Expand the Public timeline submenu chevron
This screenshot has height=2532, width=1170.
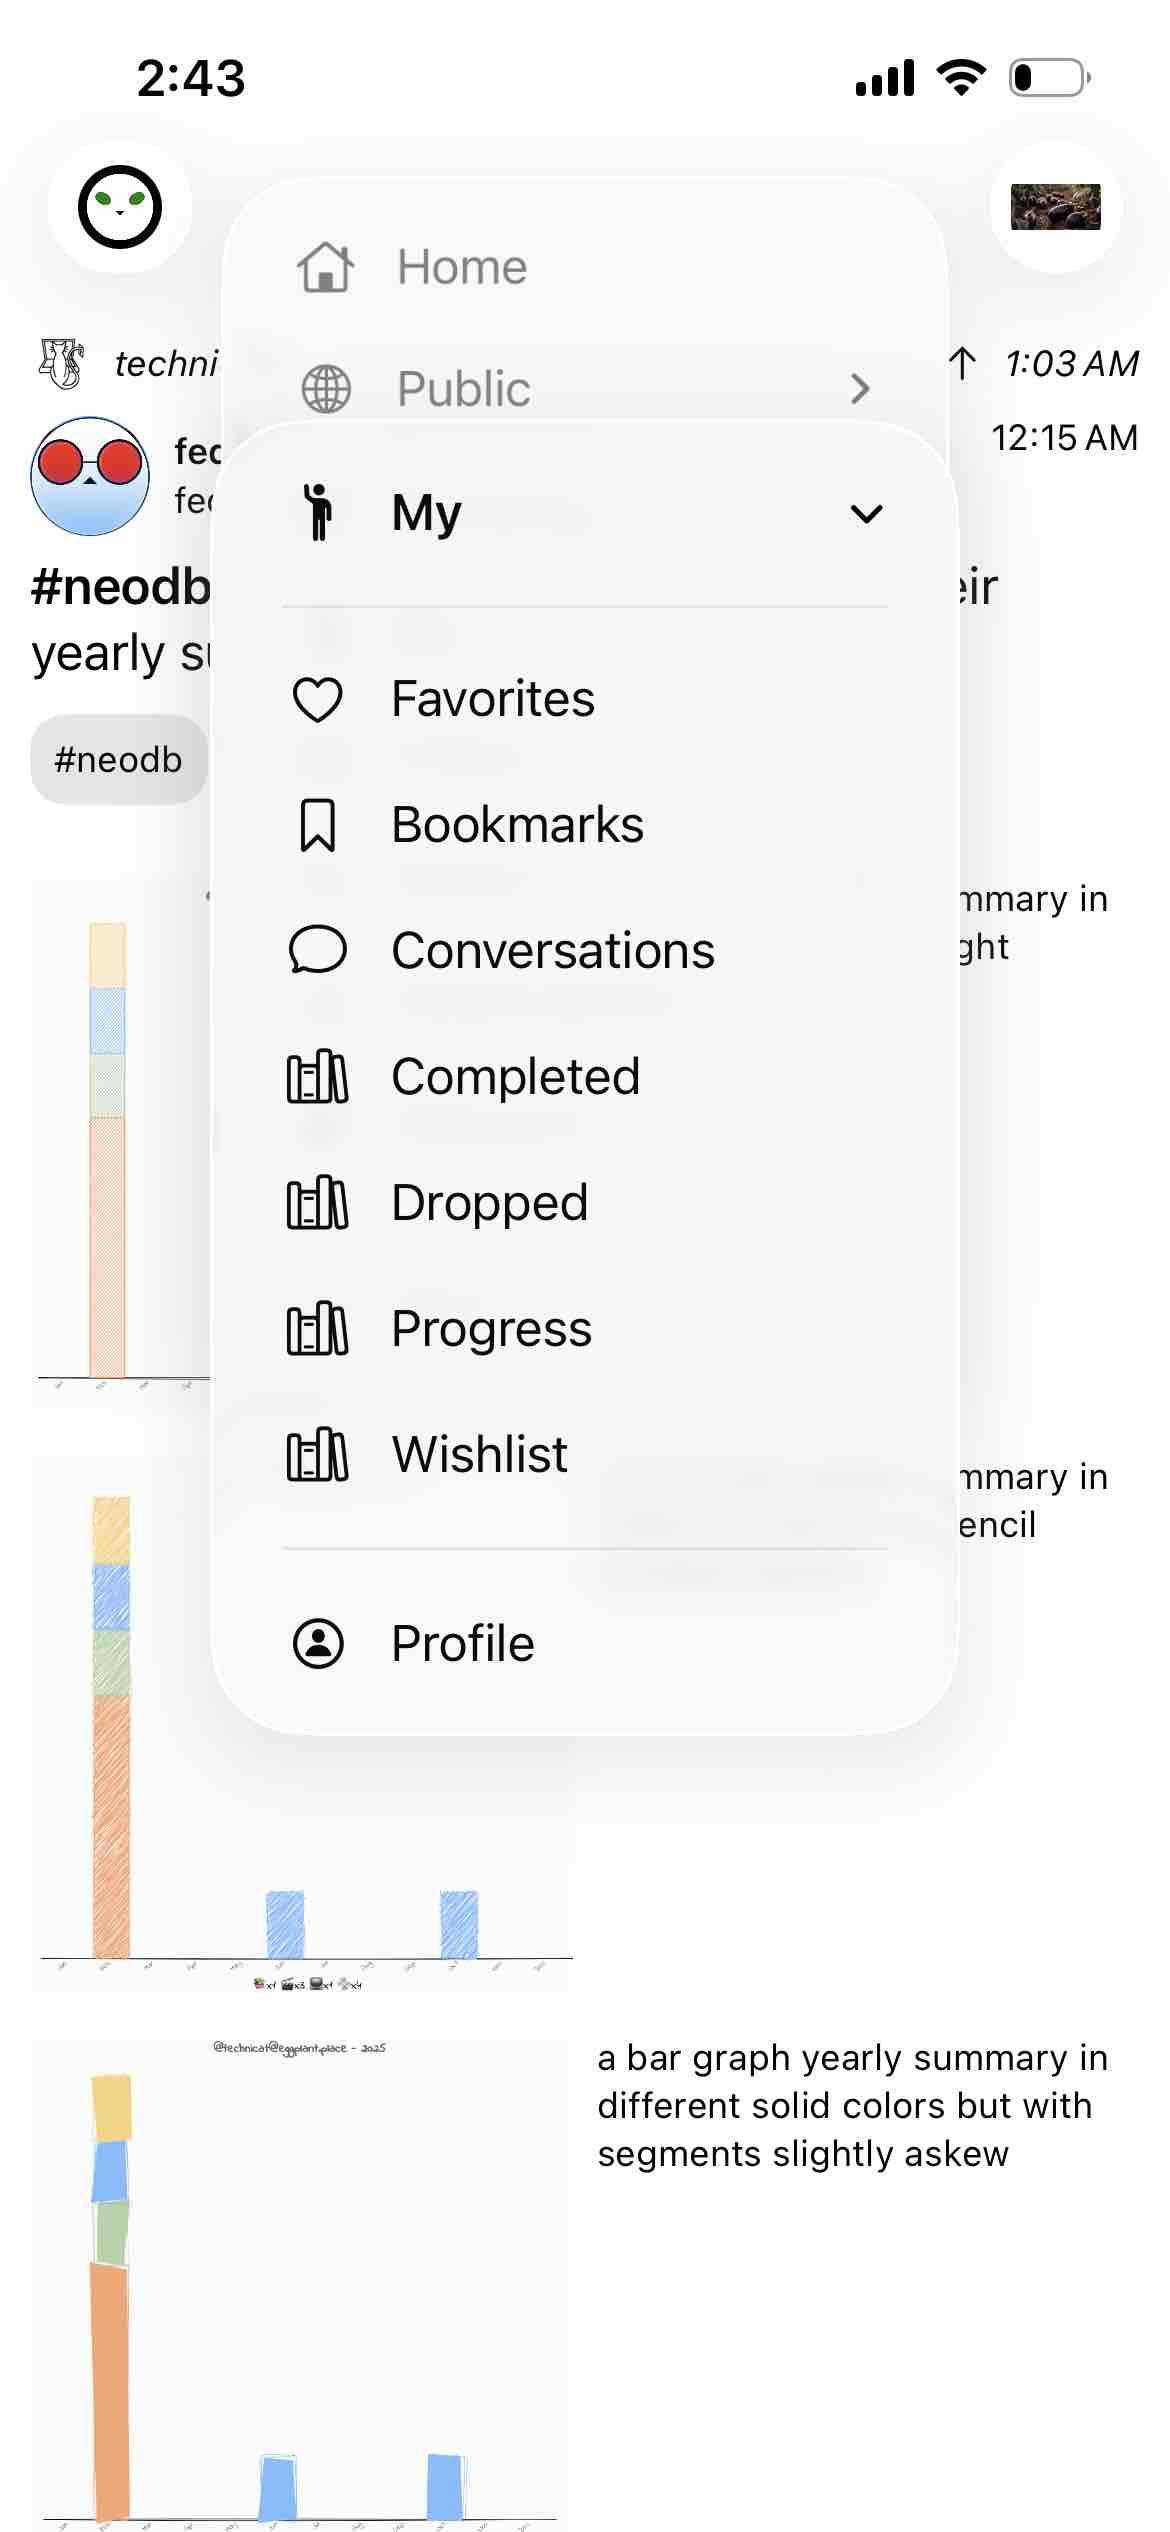[860, 389]
